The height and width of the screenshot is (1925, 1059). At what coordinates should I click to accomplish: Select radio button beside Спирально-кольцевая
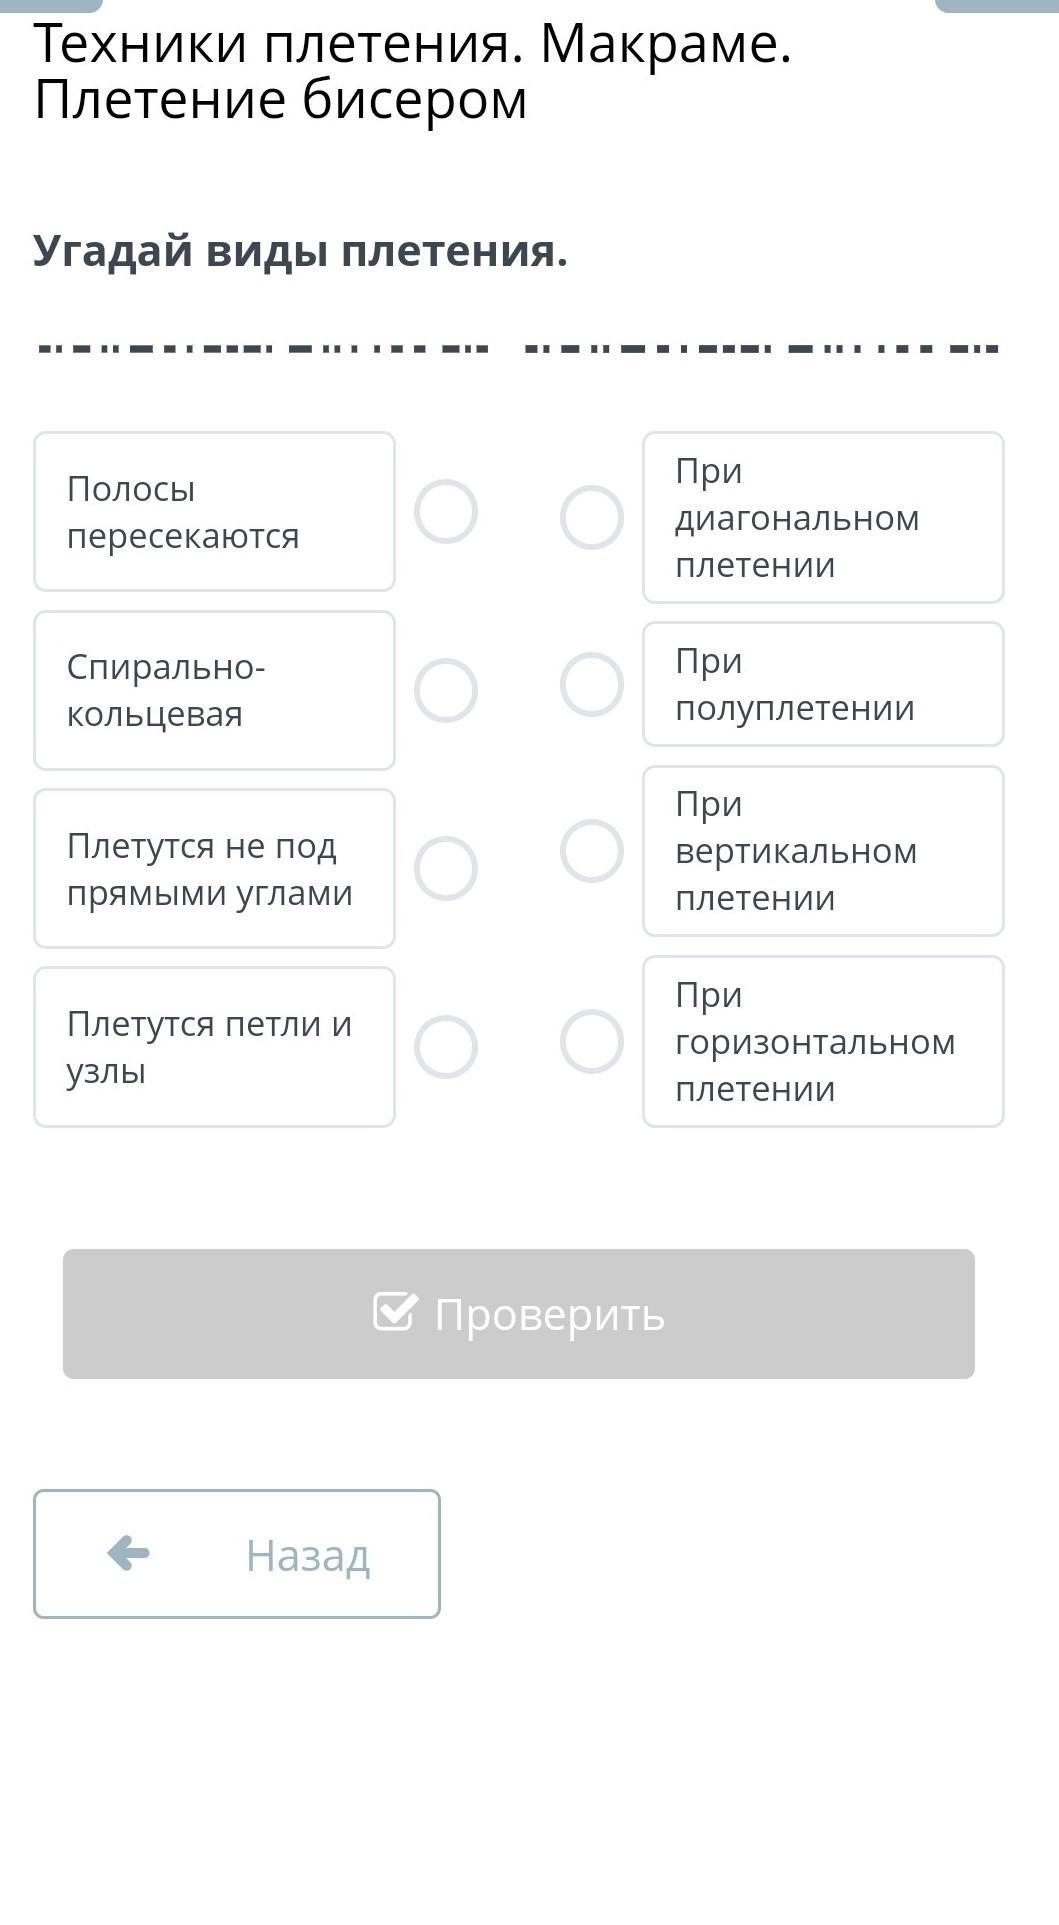click(446, 690)
